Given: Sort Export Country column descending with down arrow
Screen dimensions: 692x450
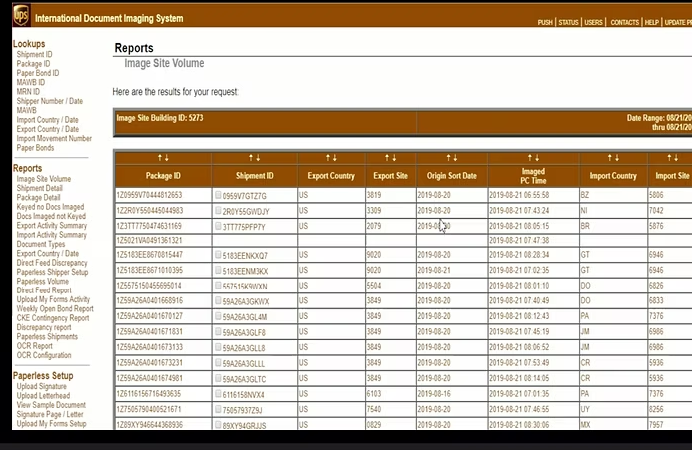Looking at the screenshot, I should 335,158.
